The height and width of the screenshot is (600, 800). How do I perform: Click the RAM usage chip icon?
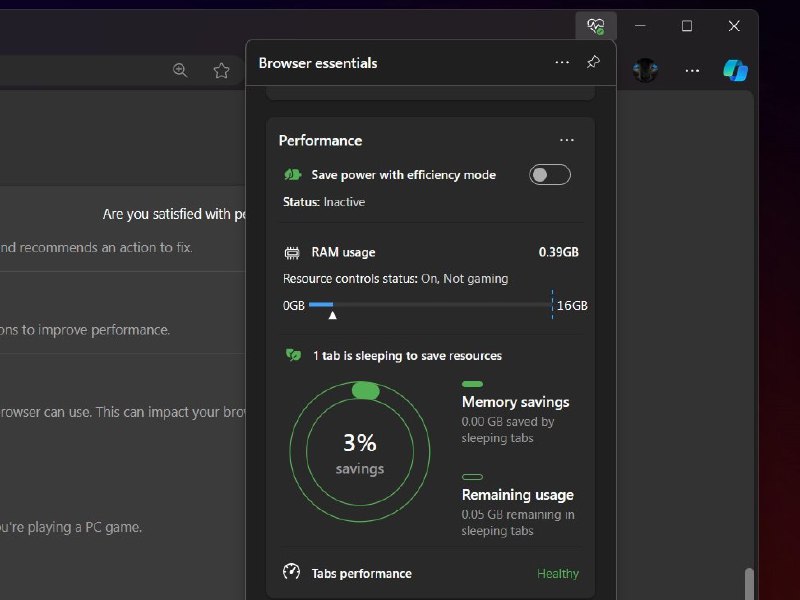pos(292,253)
